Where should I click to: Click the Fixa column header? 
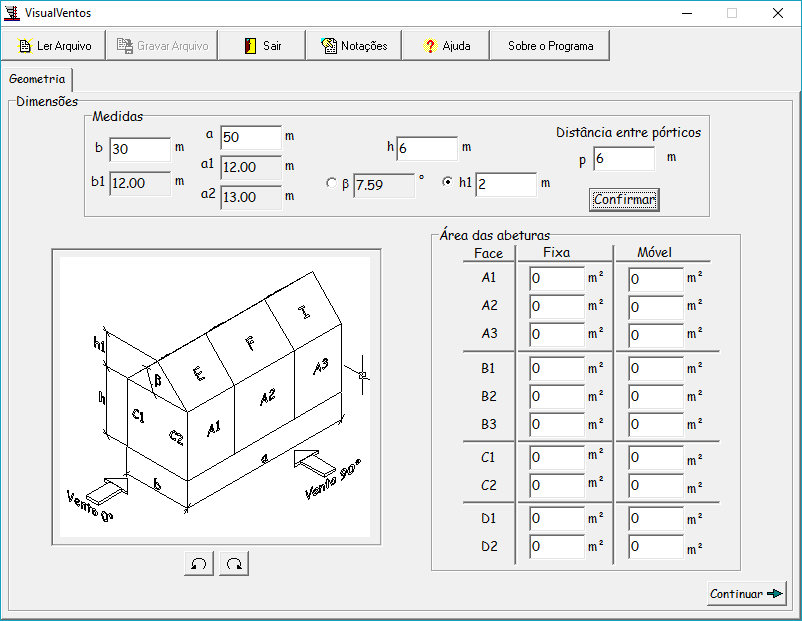556,253
